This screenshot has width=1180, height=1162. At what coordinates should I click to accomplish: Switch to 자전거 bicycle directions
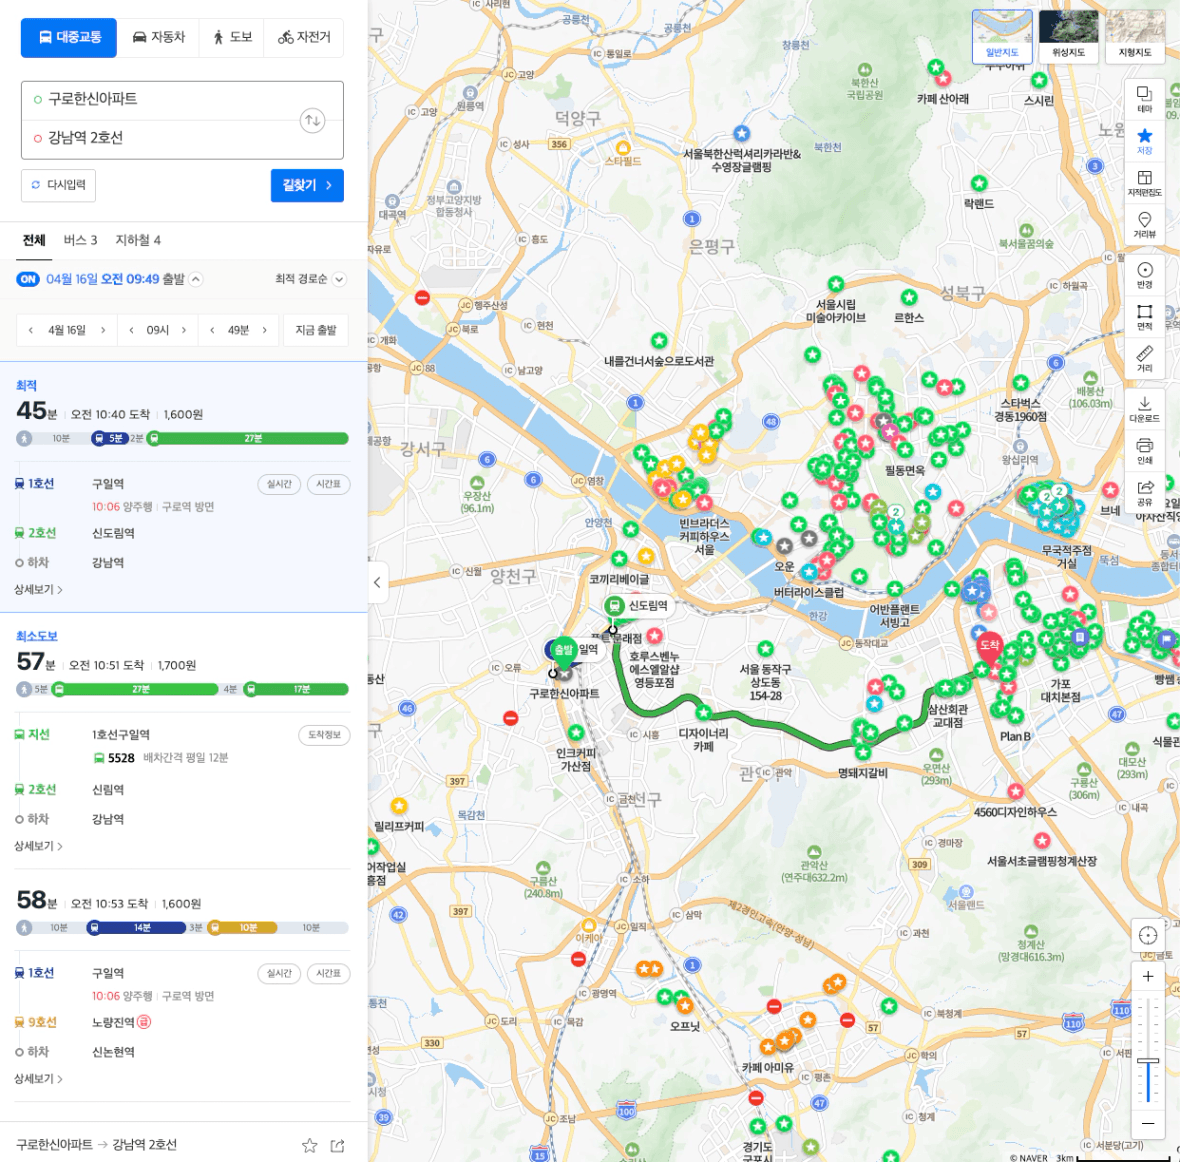click(x=304, y=38)
